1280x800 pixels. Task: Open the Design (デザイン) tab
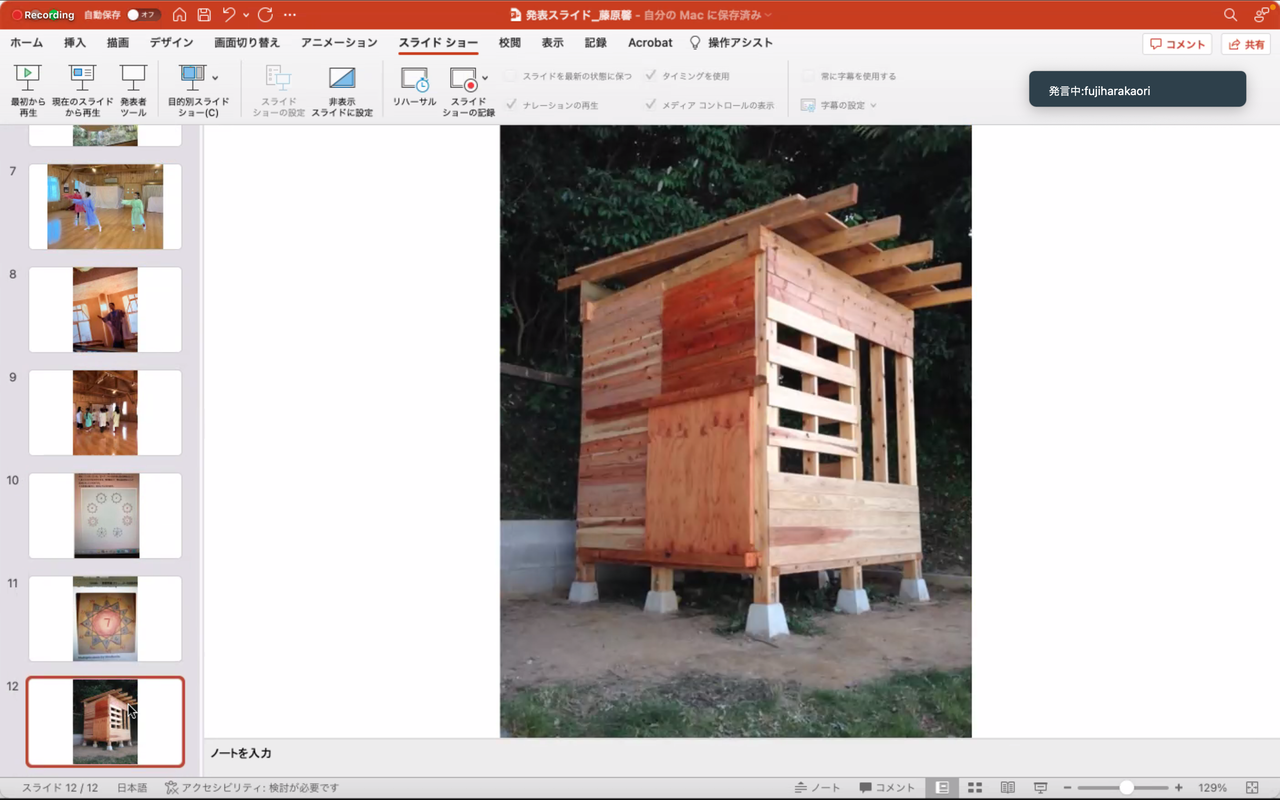(x=172, y=43)
